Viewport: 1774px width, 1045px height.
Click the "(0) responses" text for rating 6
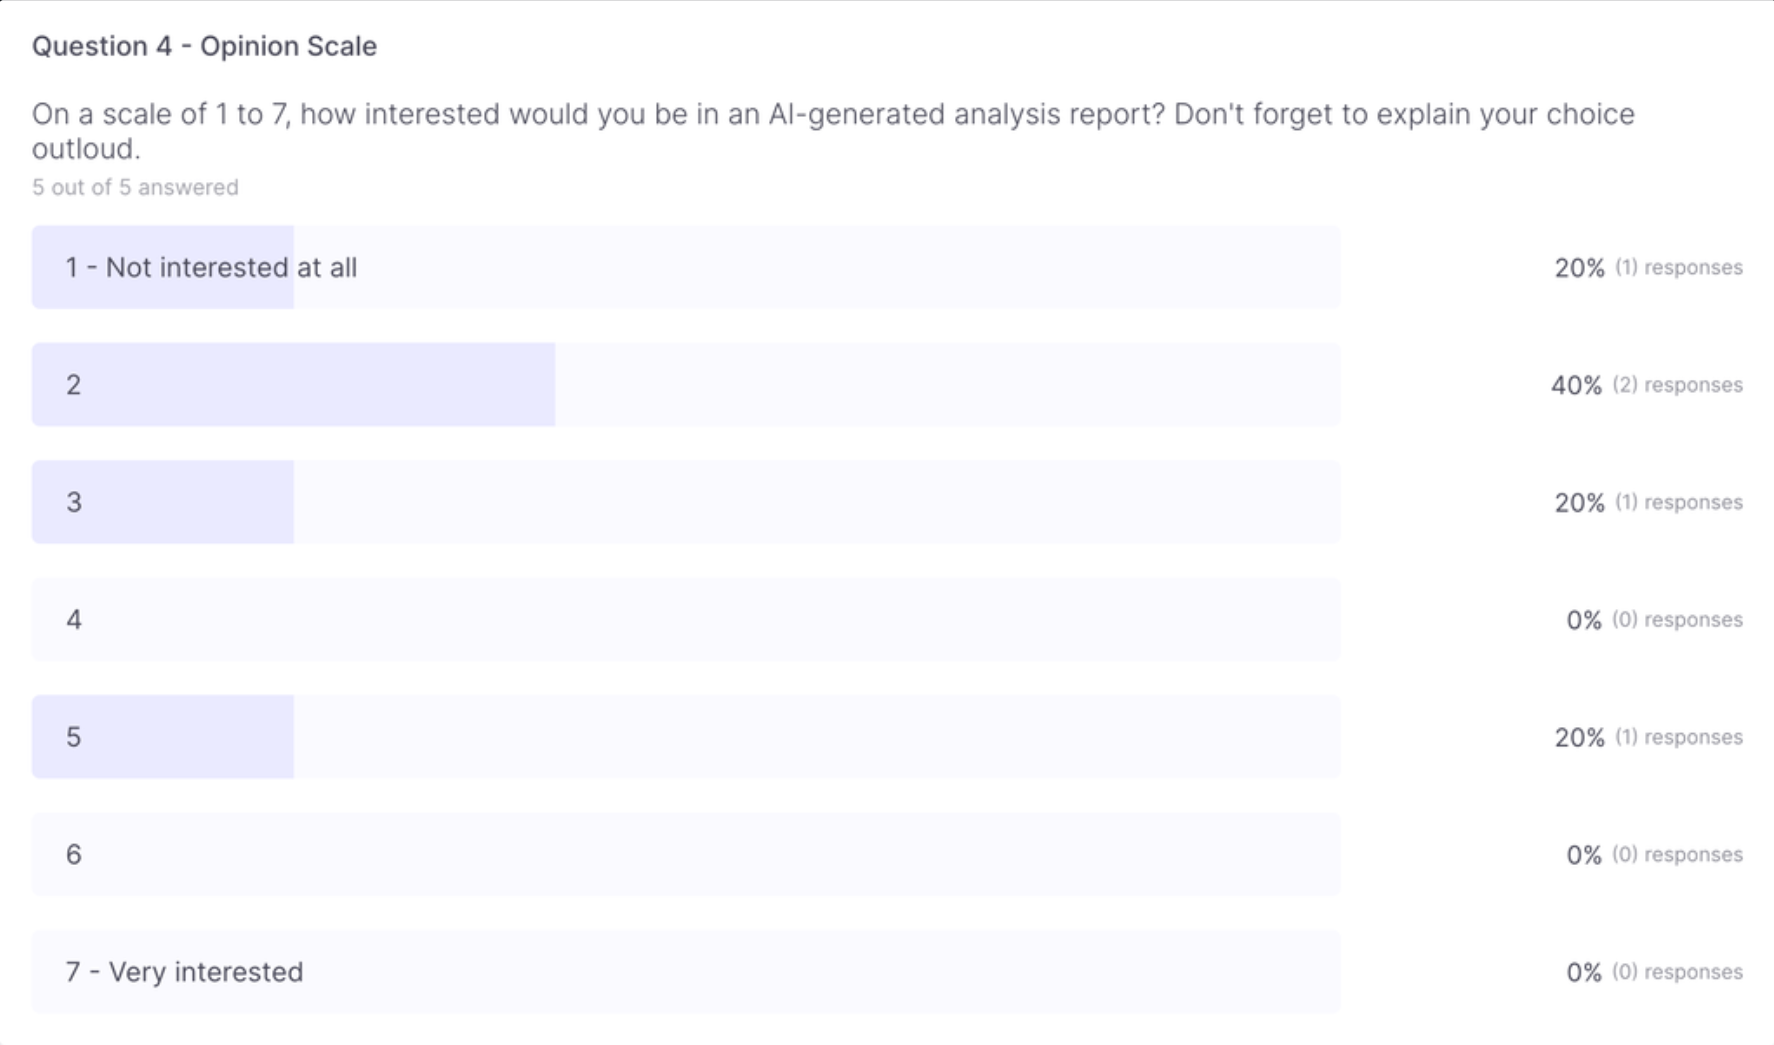pyautogui.click(x=1678, y=855)
